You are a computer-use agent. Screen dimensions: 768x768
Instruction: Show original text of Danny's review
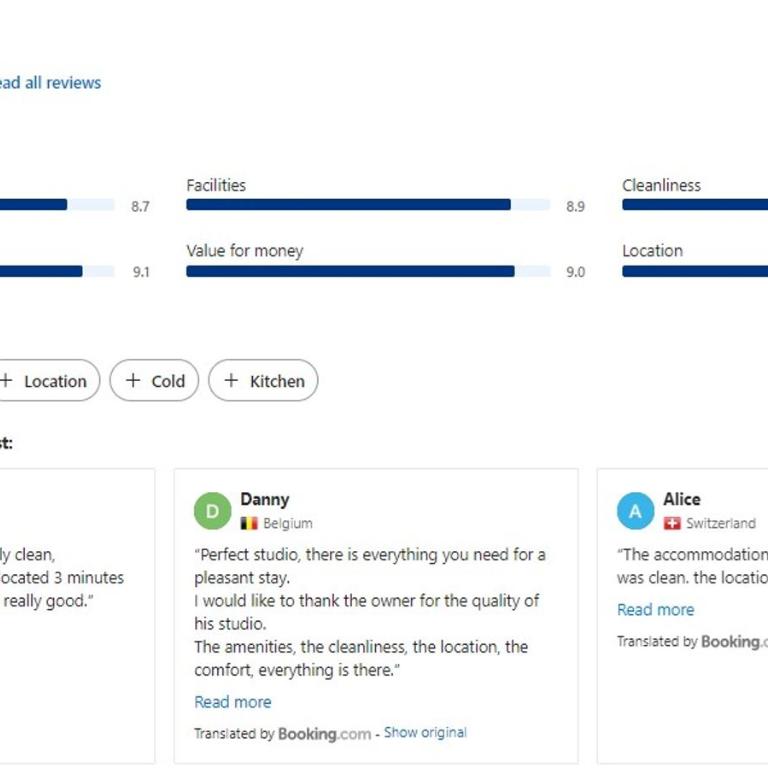point(425,733)
